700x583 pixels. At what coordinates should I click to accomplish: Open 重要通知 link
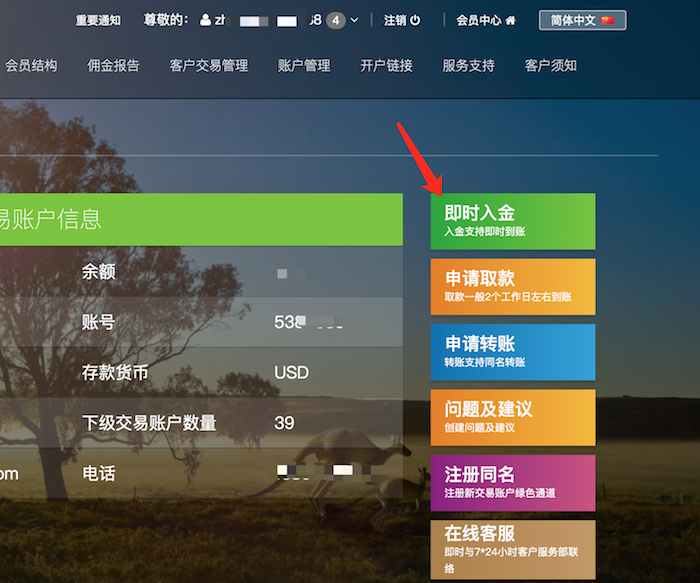[x=98, y=21]
